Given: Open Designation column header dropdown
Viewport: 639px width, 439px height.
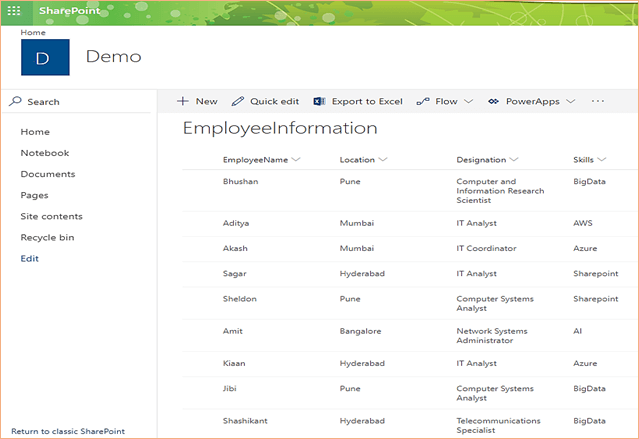Looking at the screenshot, I should pos(514,159).
